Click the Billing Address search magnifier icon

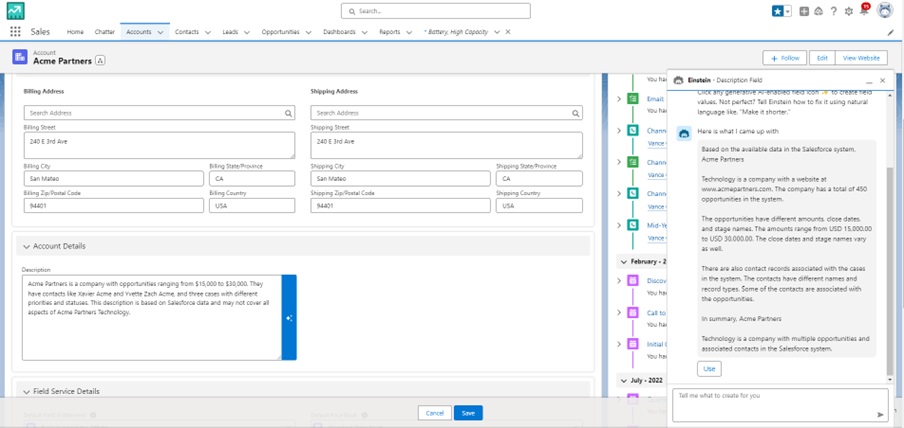(x=288, y=114)
